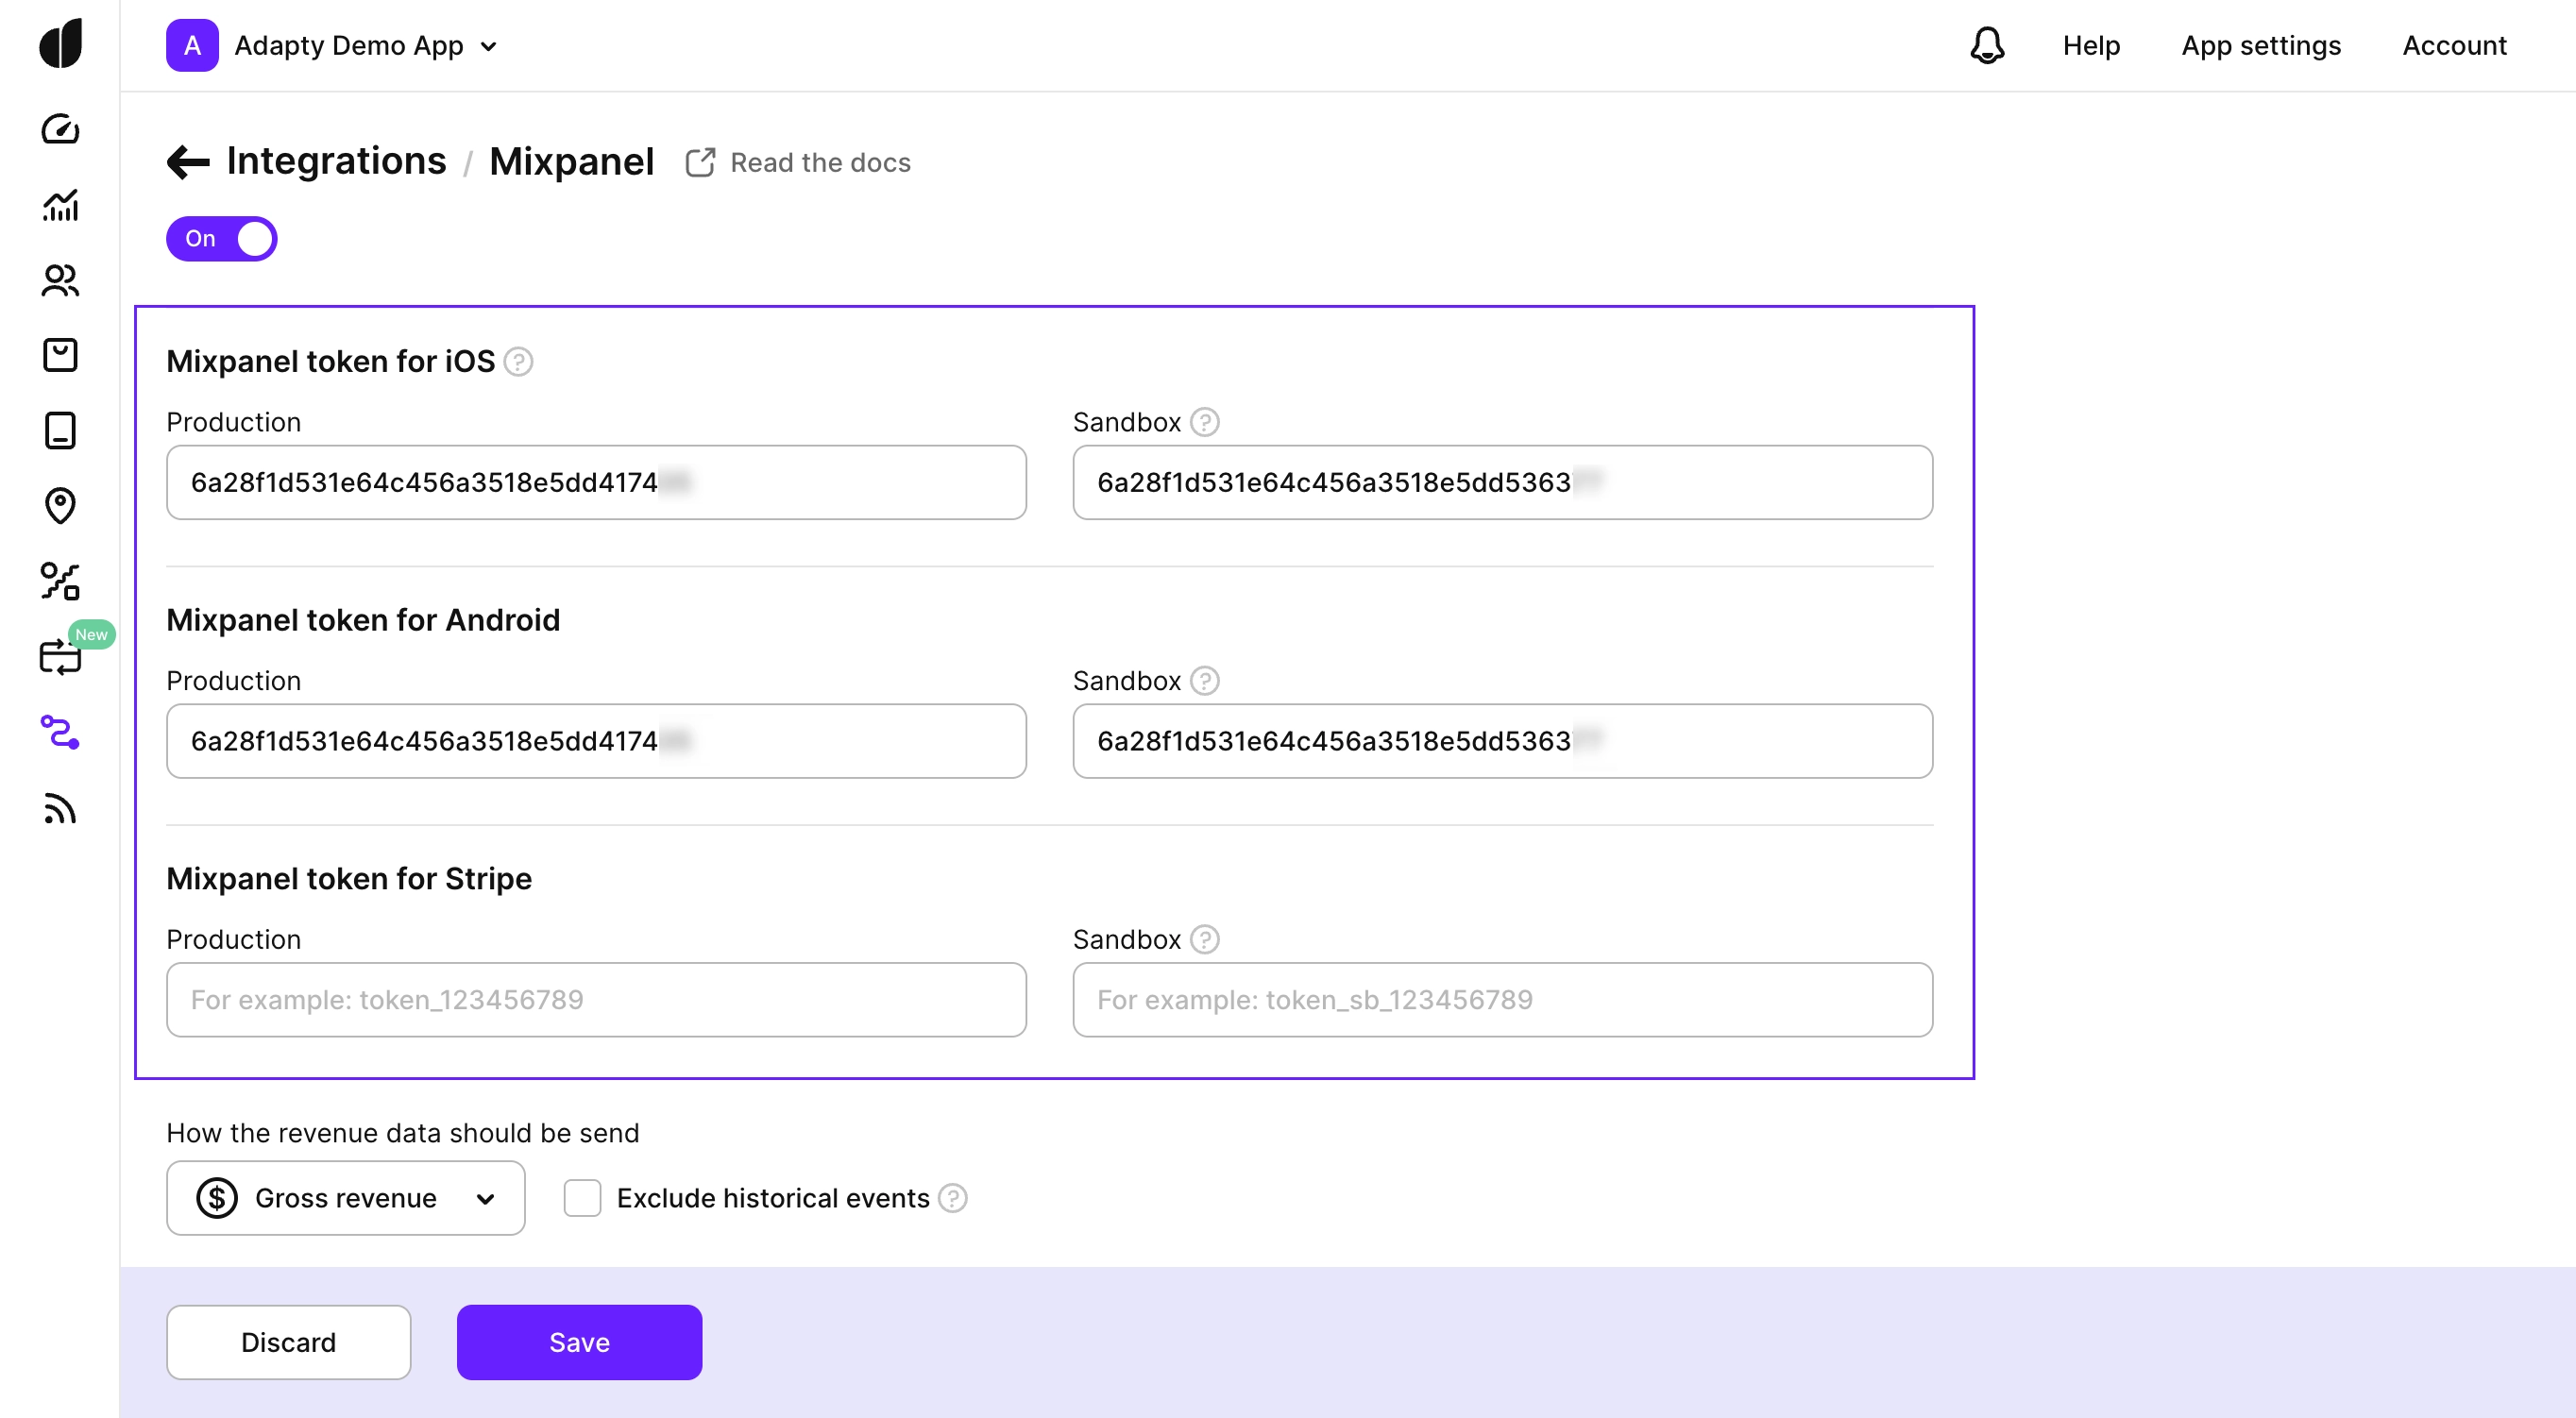The height and width of the screenshot is (1418, 2576).
Task: Open the Paywalls icon in sidebar
Action: tap(60, 430)
